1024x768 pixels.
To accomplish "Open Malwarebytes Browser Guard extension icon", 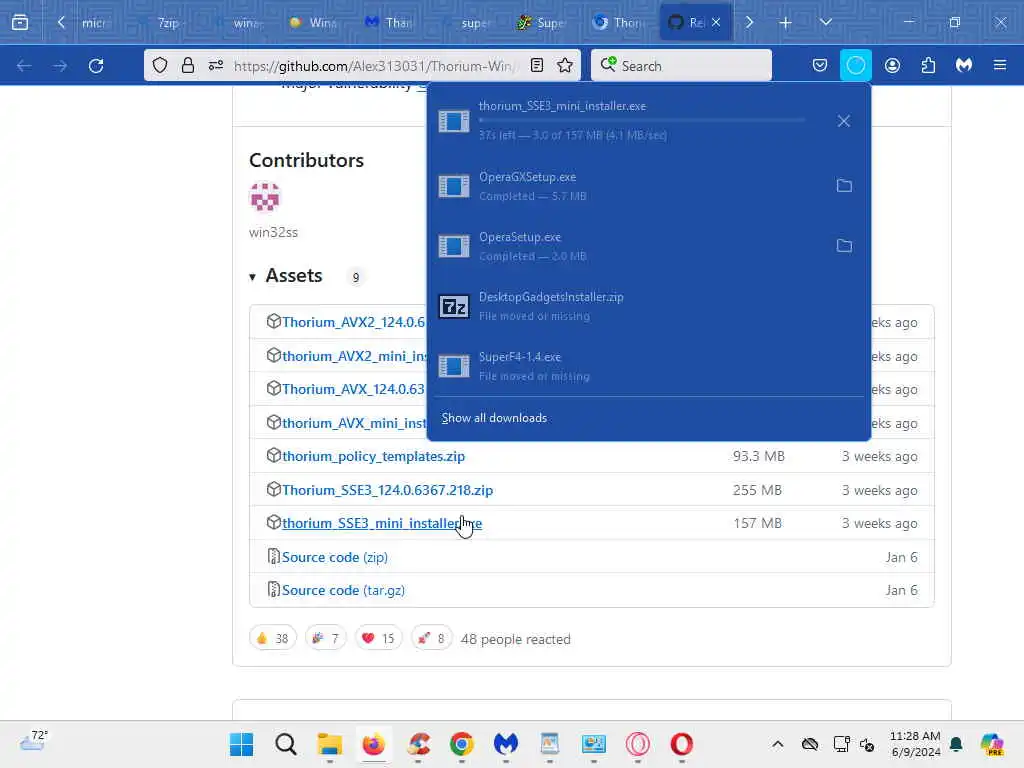I will point(964,65).
